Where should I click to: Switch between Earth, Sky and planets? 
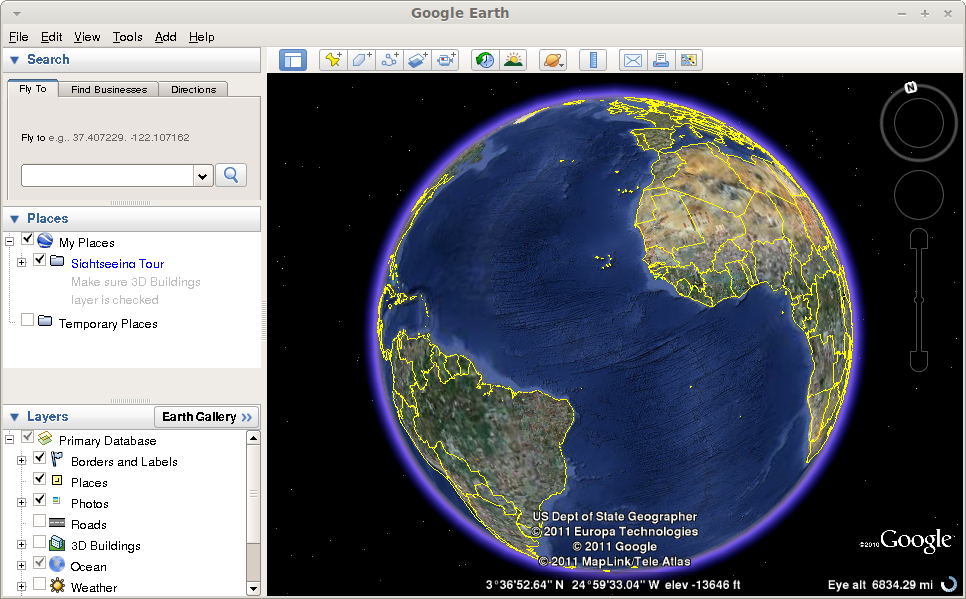(553, 60)
